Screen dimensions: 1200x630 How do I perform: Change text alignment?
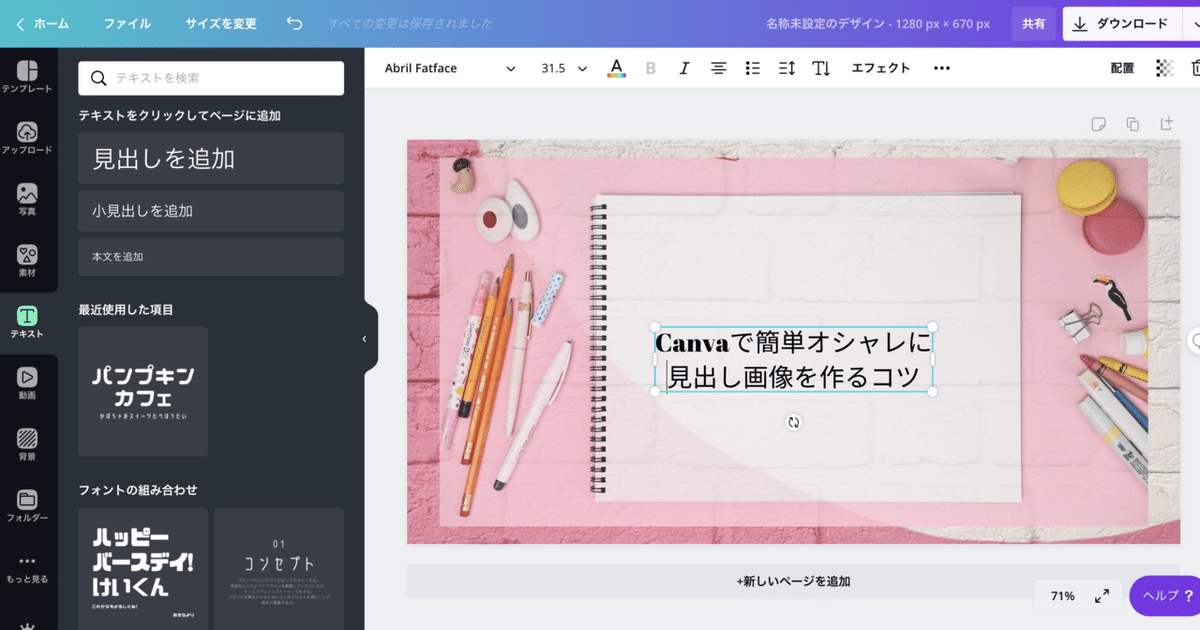tap(718, 68)
